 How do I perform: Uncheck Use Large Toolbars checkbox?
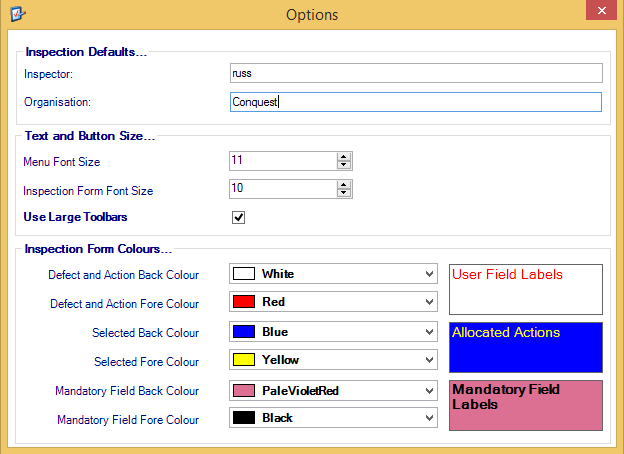tap(238, 217)
